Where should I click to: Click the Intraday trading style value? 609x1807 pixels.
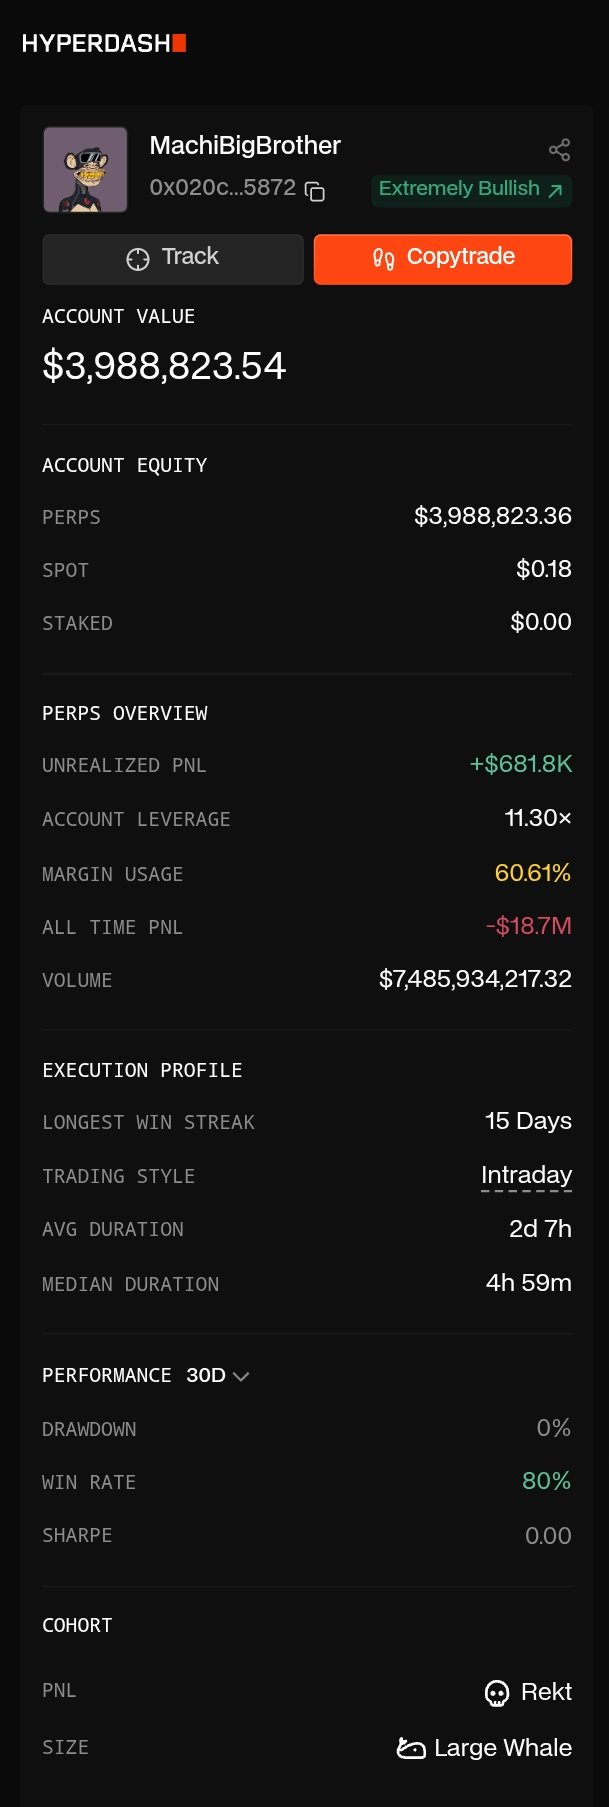526,1175
